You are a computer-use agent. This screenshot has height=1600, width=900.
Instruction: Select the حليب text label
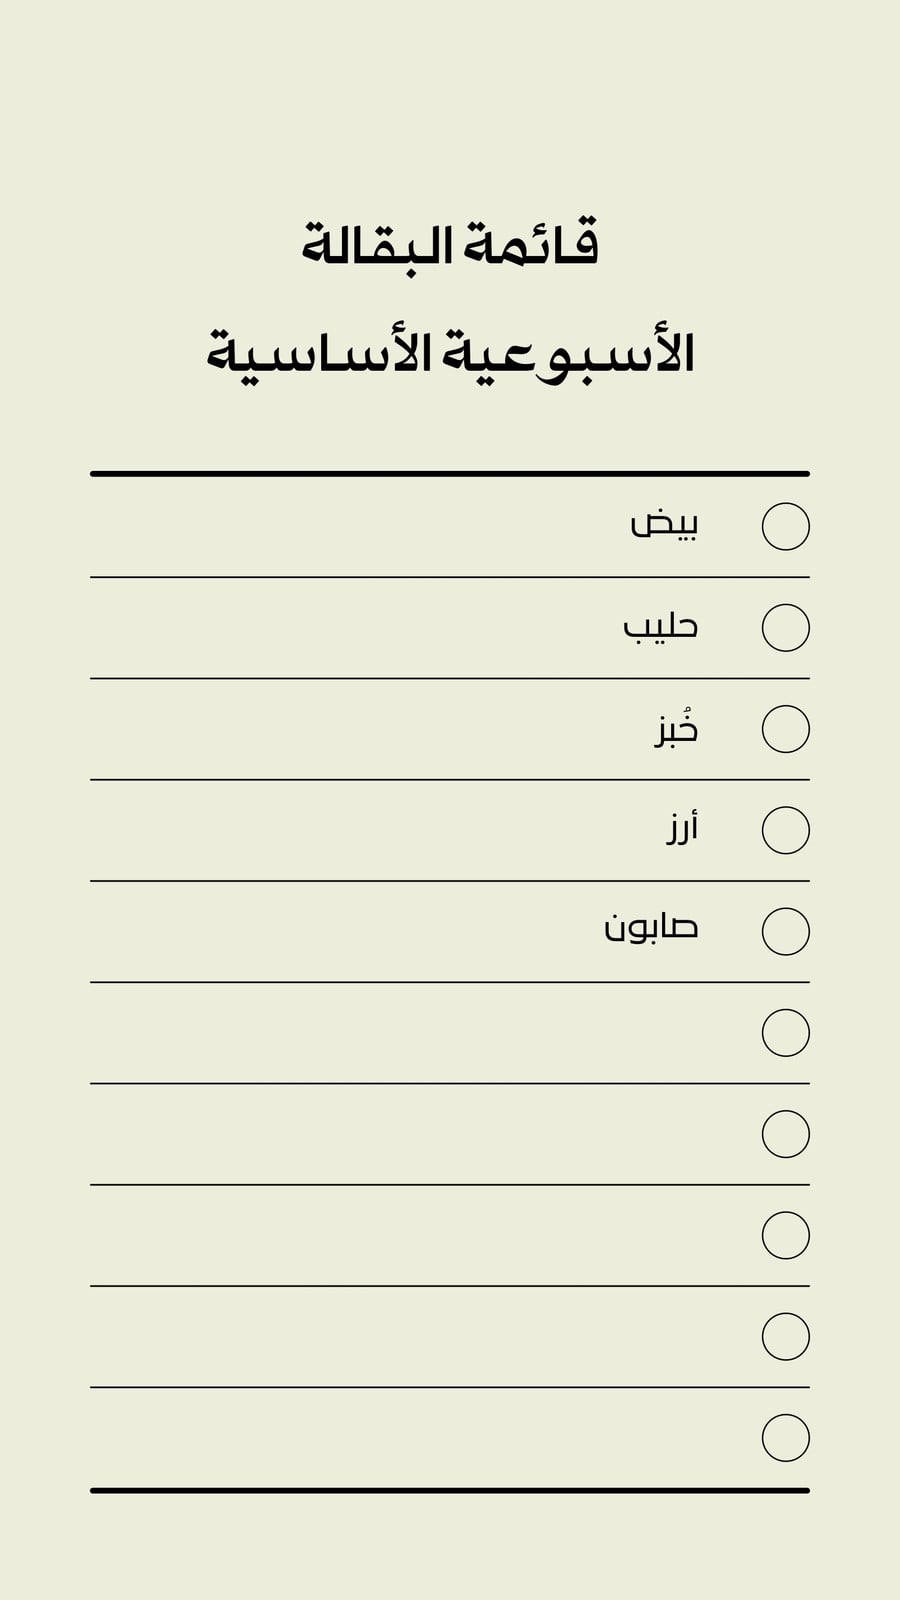click(660, 626)
